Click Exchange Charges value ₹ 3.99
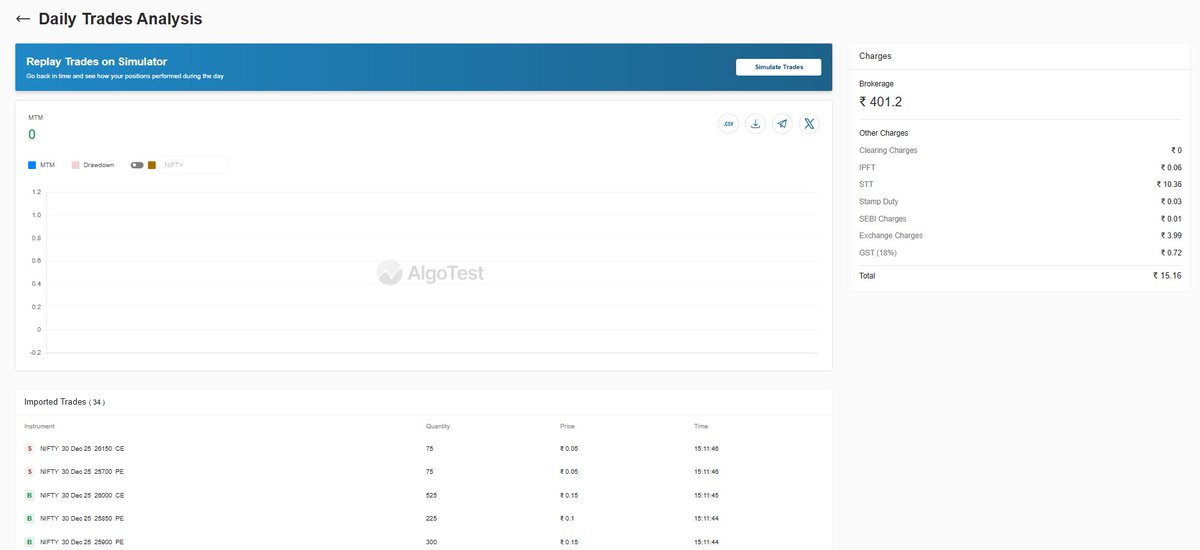1200x550 pixels. click(1171, 235)
